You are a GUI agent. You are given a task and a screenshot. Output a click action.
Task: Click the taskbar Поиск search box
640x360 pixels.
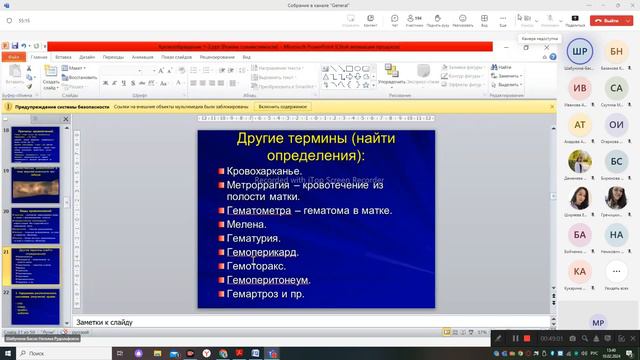tap(64, 353)
